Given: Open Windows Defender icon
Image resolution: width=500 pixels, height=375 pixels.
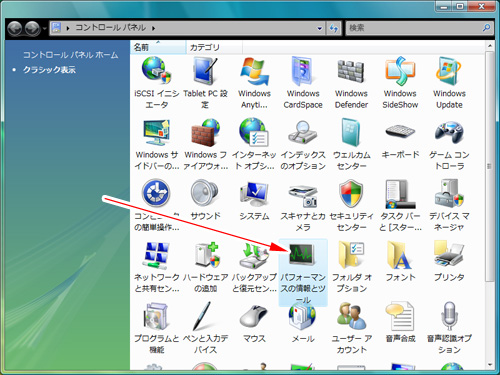Looking at the screenshot, I should pos(351,71).
